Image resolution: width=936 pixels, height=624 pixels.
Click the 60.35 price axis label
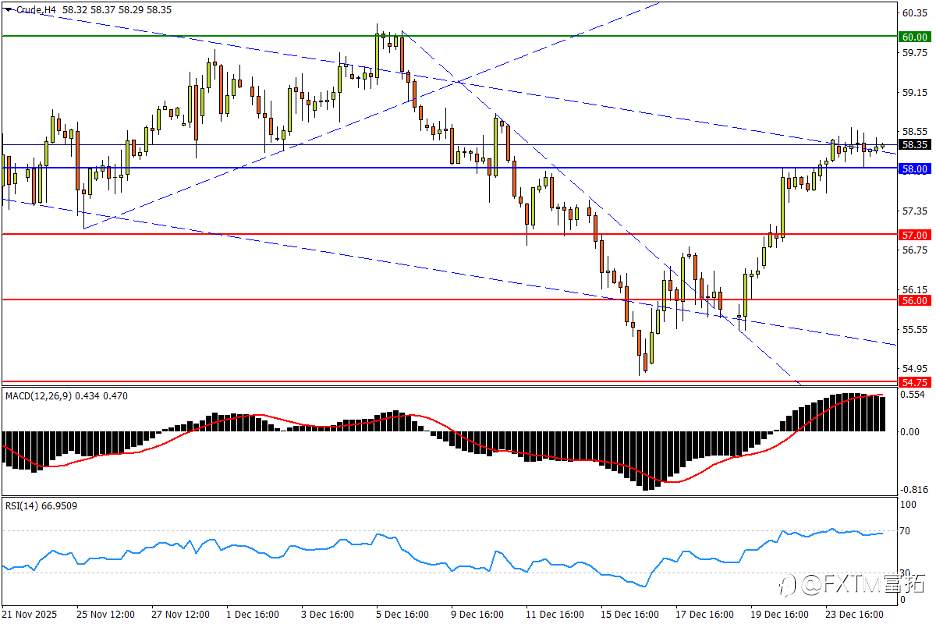coord(915,13)
